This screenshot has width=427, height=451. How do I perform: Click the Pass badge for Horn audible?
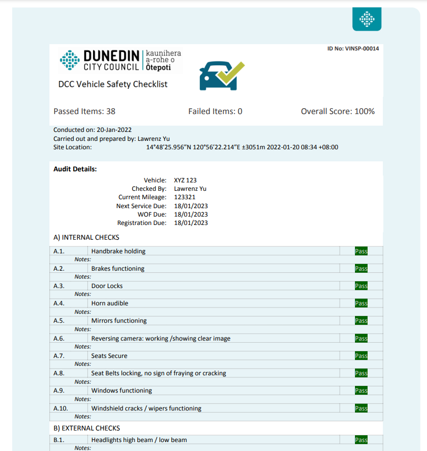pos(361,303)
